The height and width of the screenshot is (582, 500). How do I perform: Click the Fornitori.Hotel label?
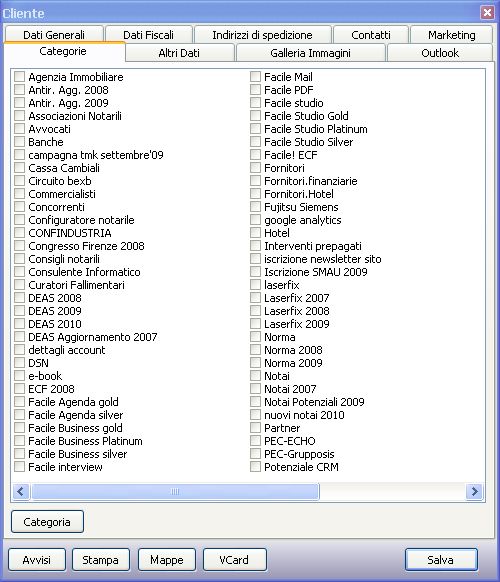tap(299, 194)
